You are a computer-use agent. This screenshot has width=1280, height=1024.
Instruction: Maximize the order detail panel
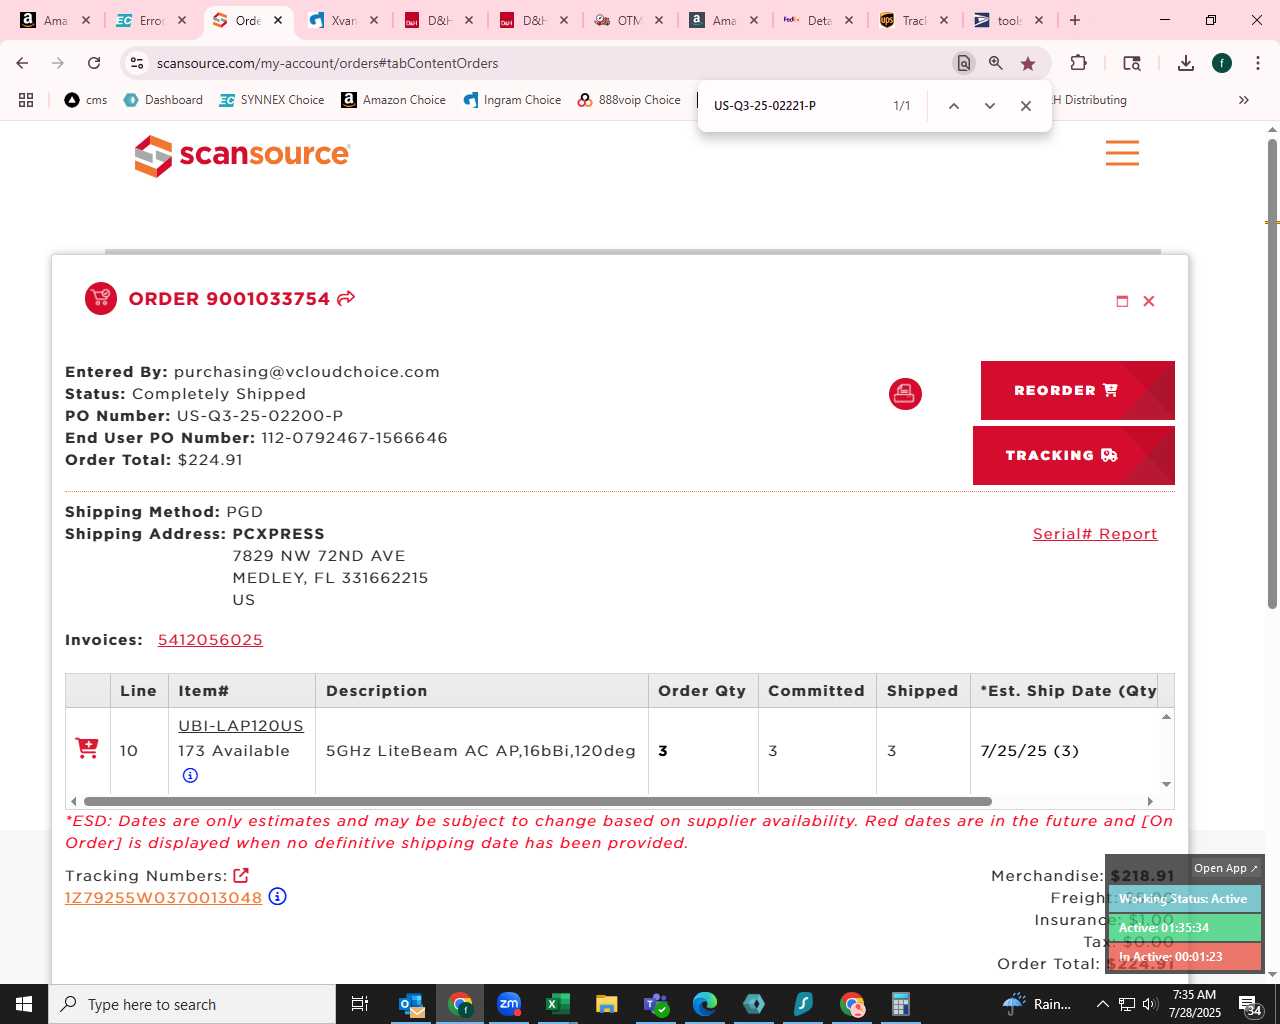pyautogui.click(x=1122, y=301)
